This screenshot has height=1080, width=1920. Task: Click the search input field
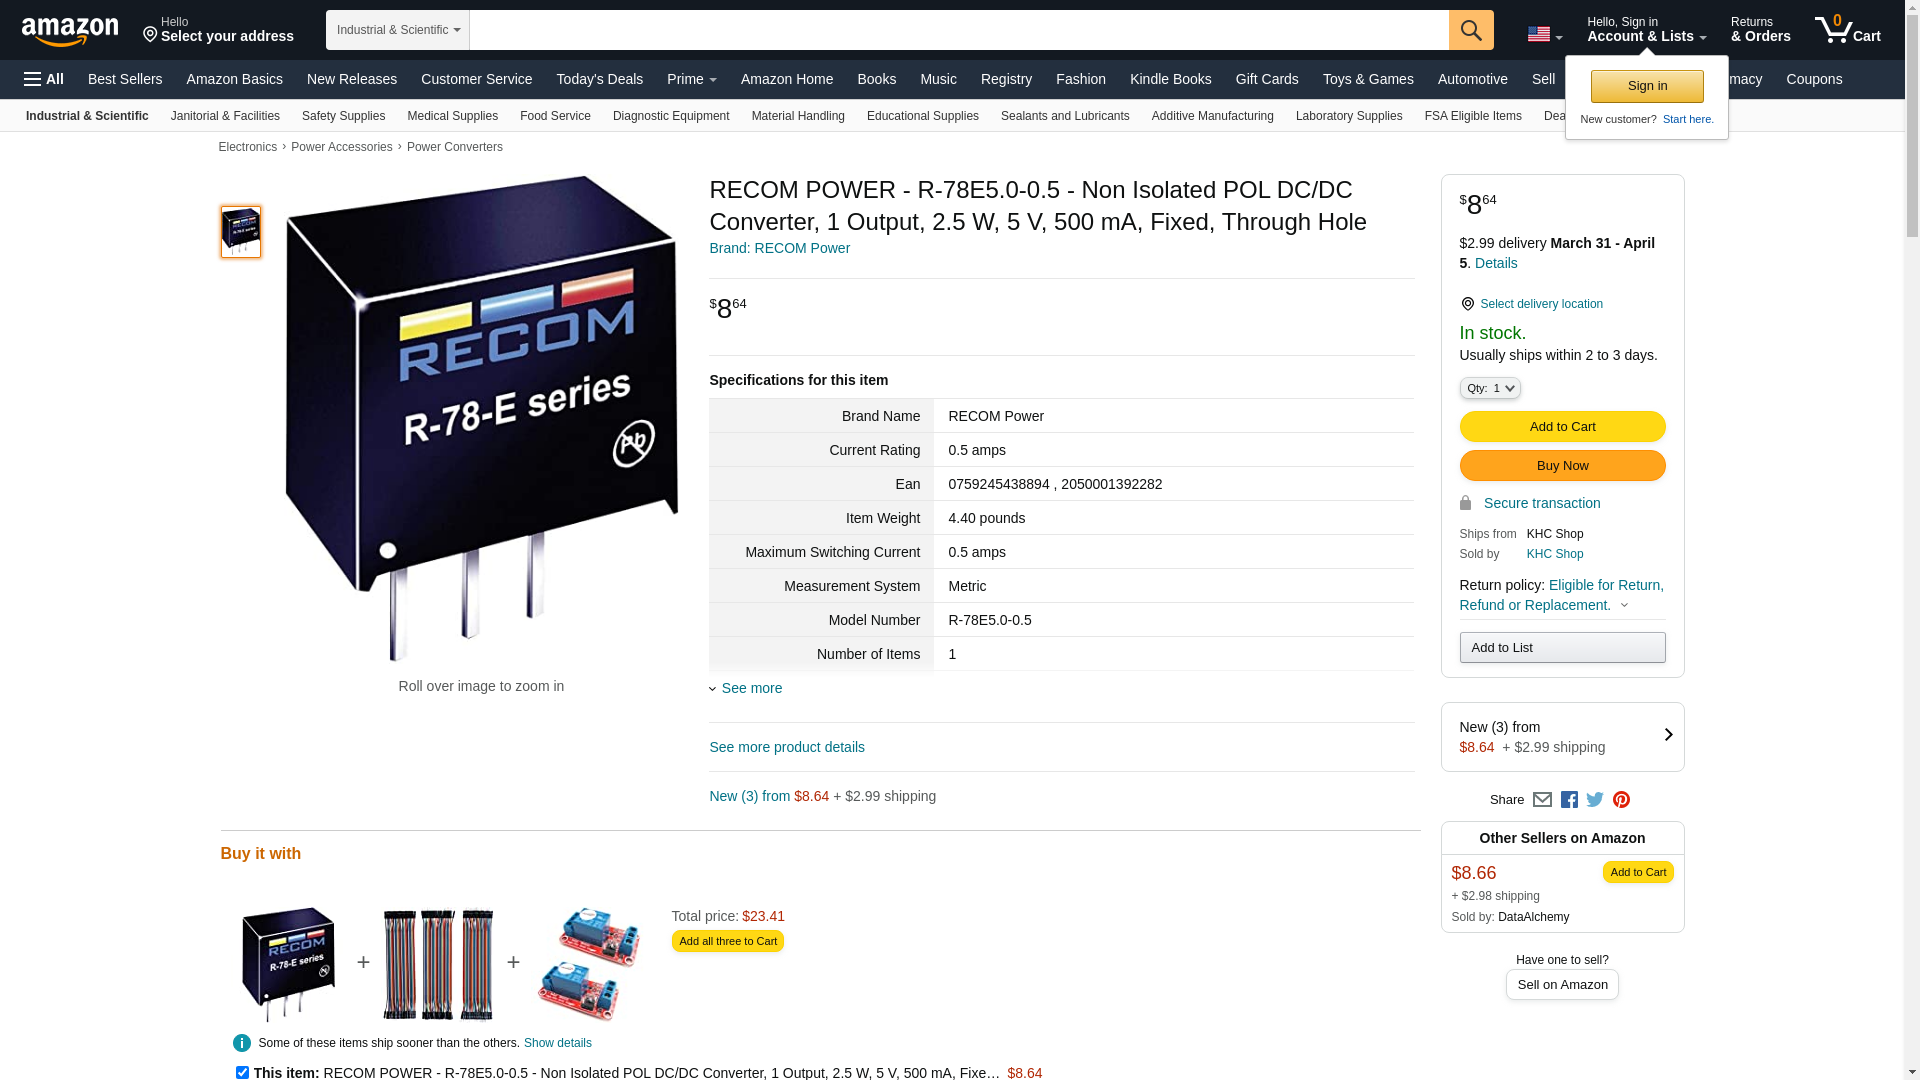pos(958,30)
